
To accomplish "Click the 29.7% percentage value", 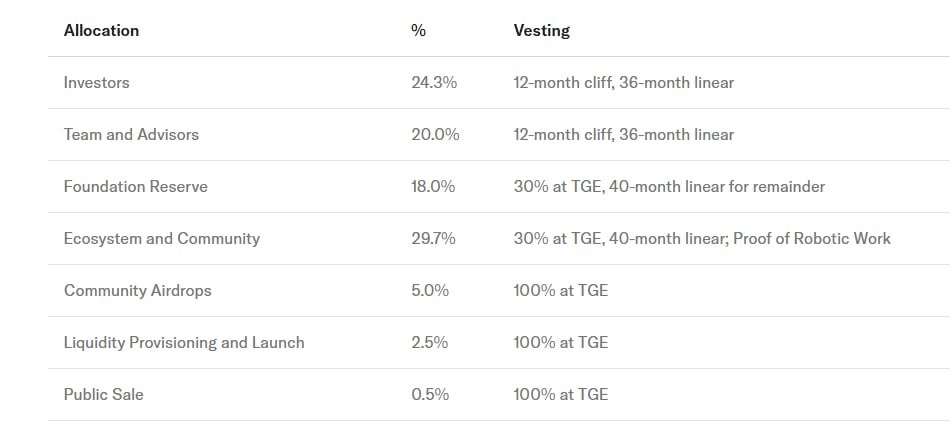I will (x=433, y=238).
